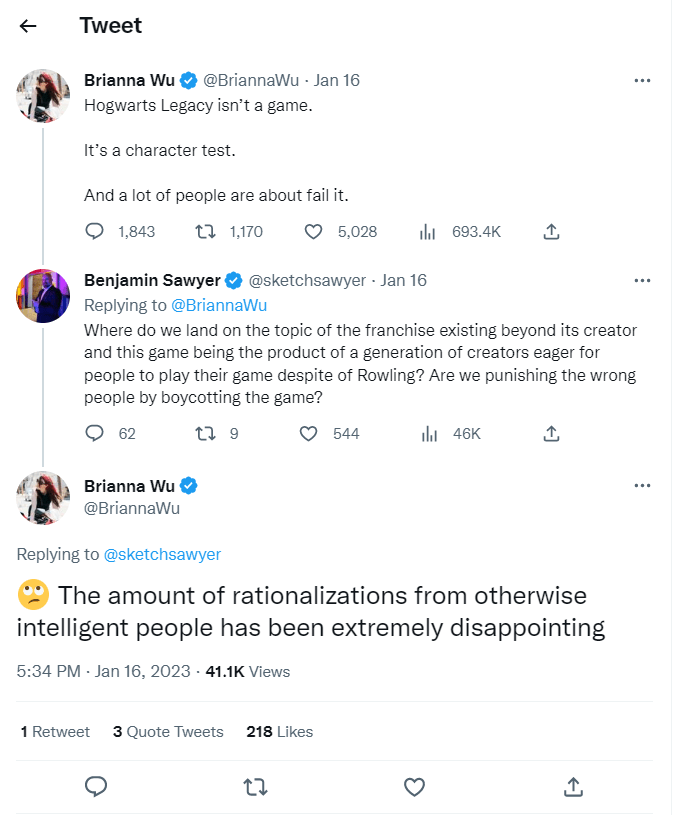
Task: Like the main tweet with the heart icon
Action: pos(414,787)
